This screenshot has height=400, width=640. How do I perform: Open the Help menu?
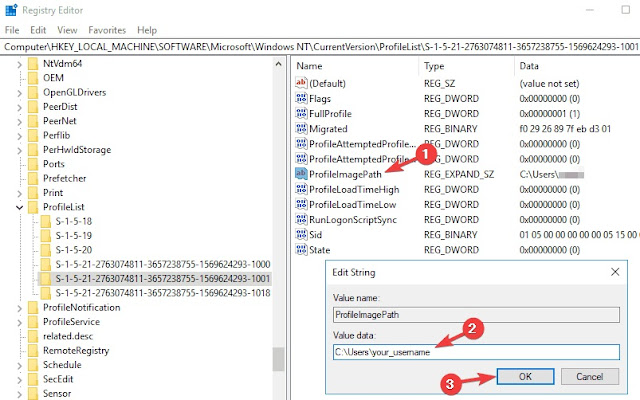pos(147,30)
